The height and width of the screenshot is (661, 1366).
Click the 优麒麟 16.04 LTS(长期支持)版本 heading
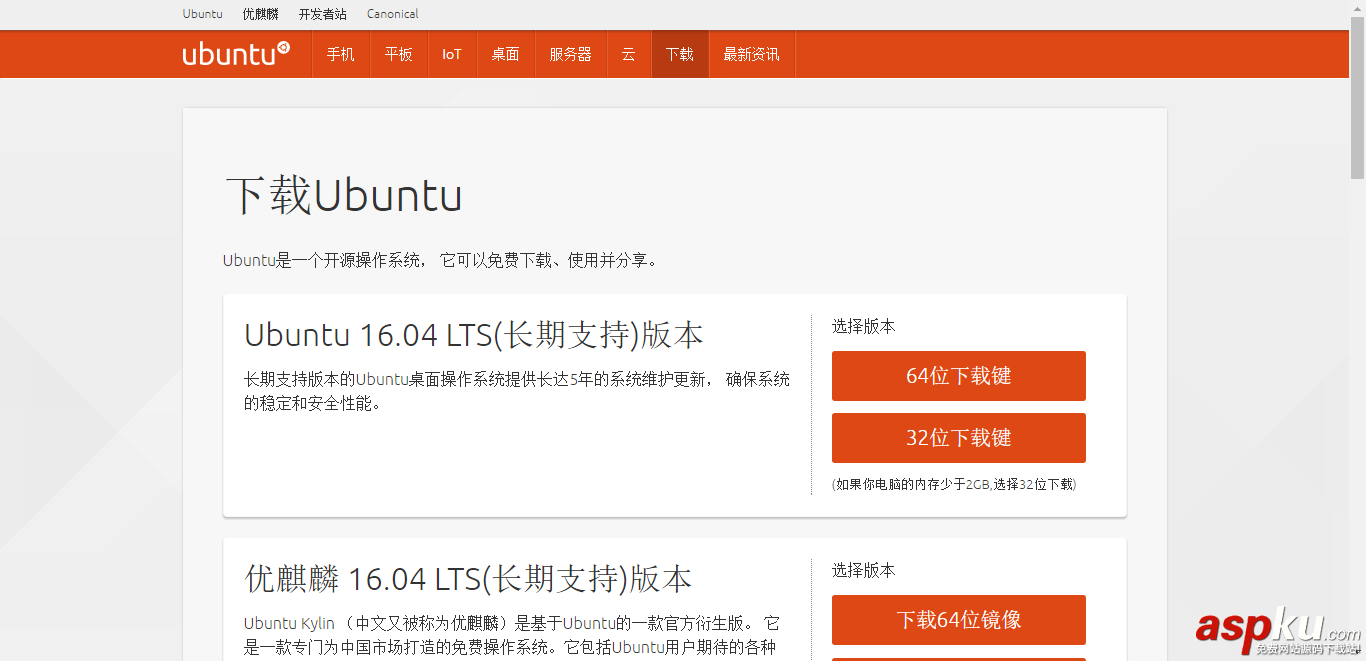click(x=468, y=579)
